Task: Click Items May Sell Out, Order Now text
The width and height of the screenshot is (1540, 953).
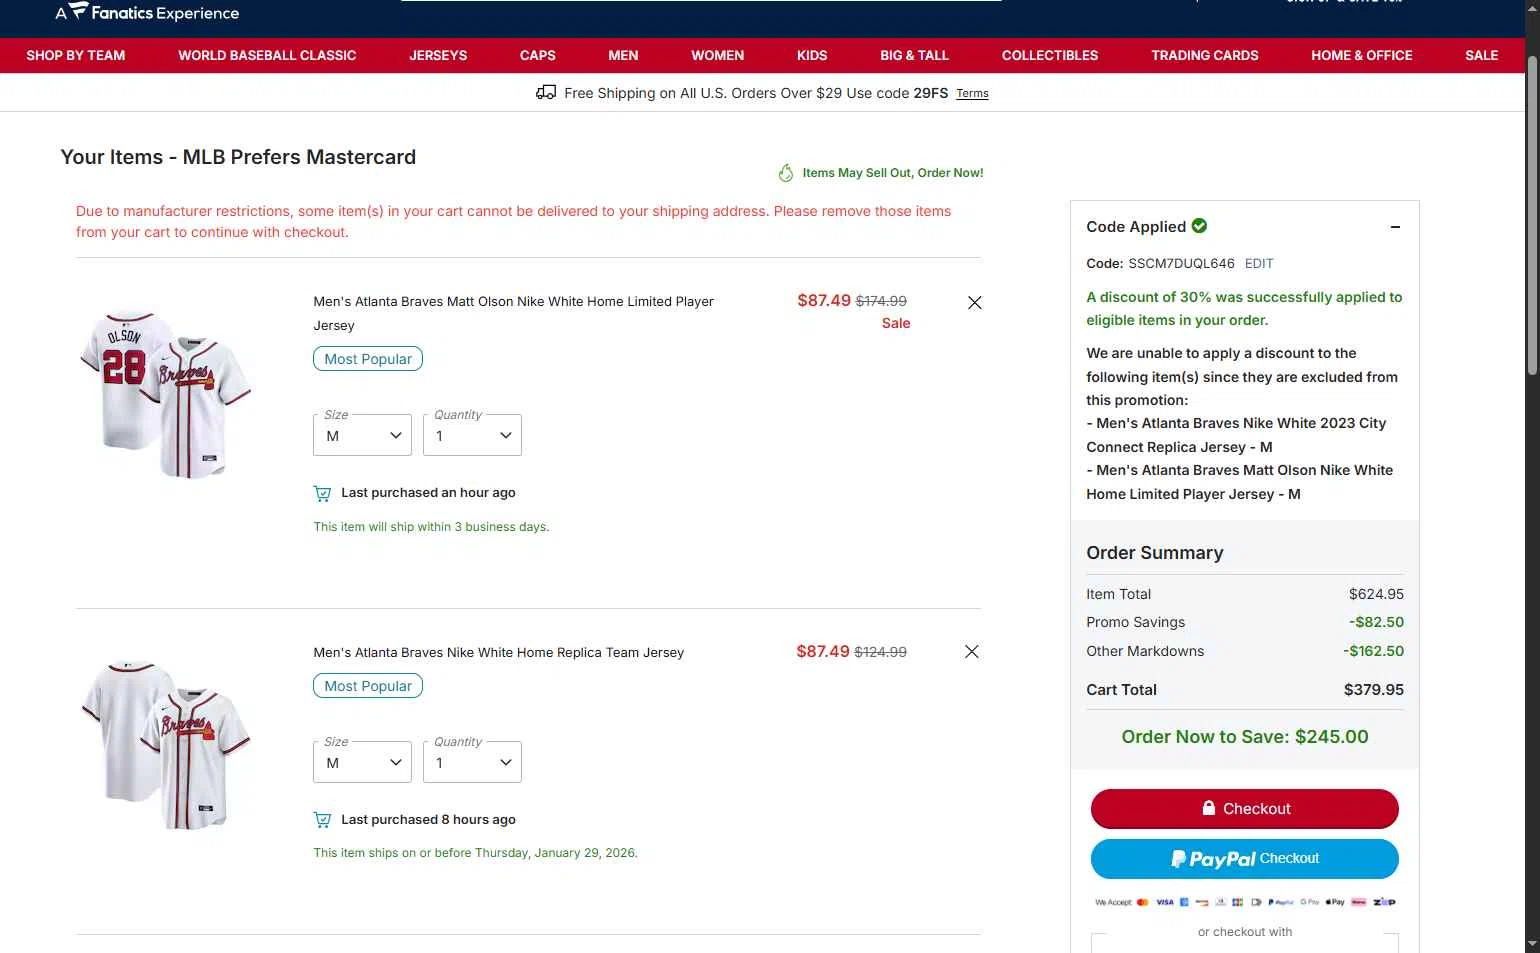Action: click(x=893, y=173)
